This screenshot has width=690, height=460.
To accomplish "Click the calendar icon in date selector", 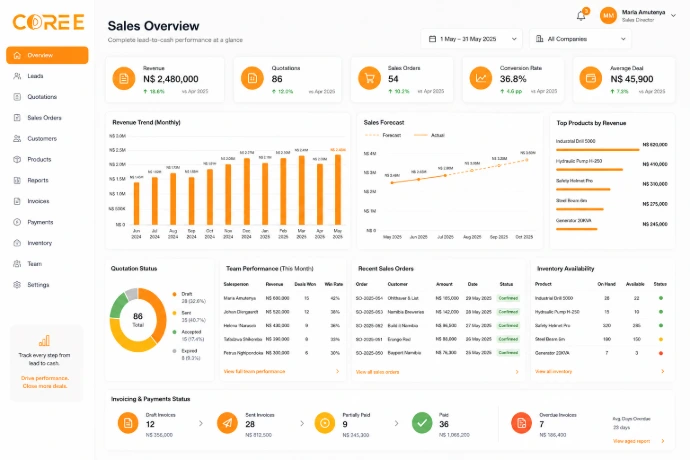I will click(x=432, y=39).
